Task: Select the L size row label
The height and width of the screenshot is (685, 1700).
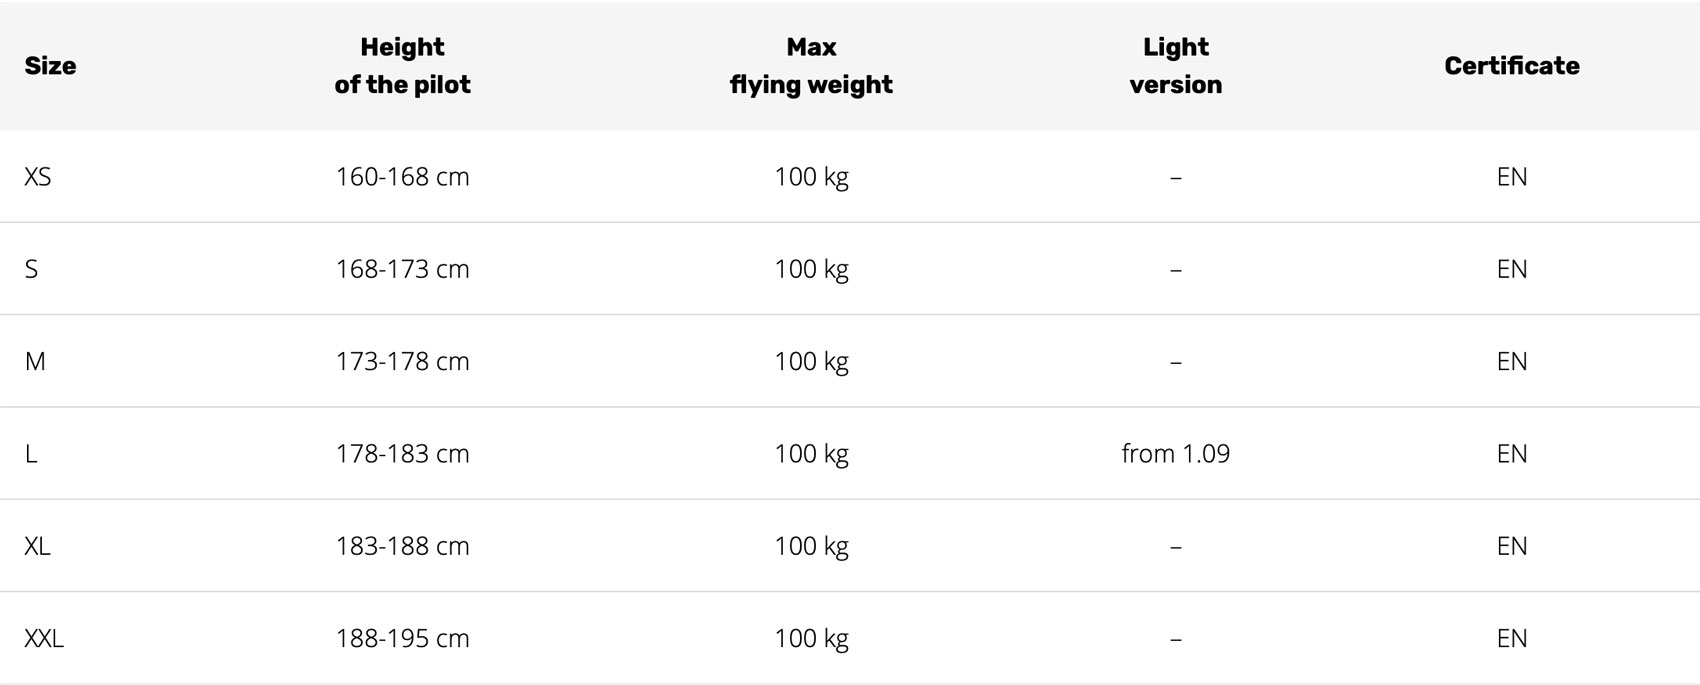Action: click(31, 454)
